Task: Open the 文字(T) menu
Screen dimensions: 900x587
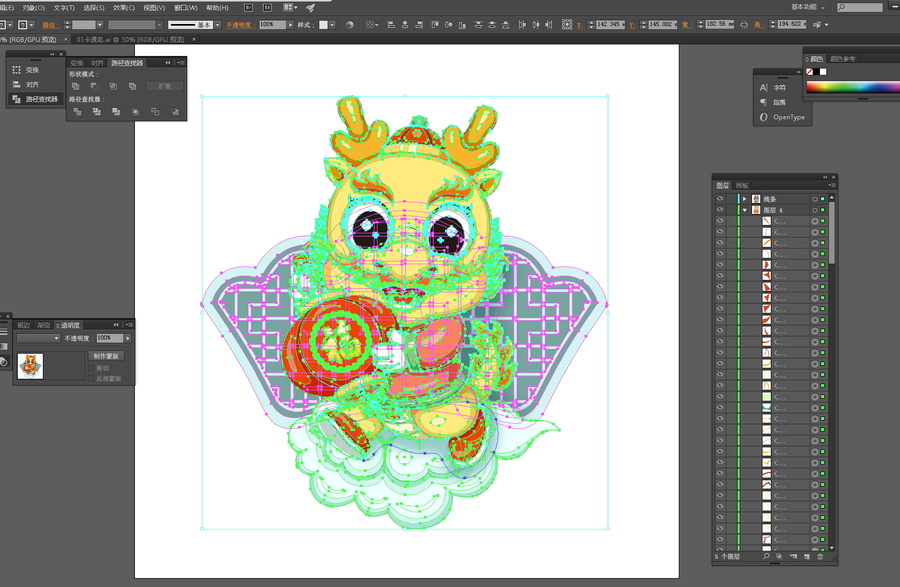Action: [64, 7]
